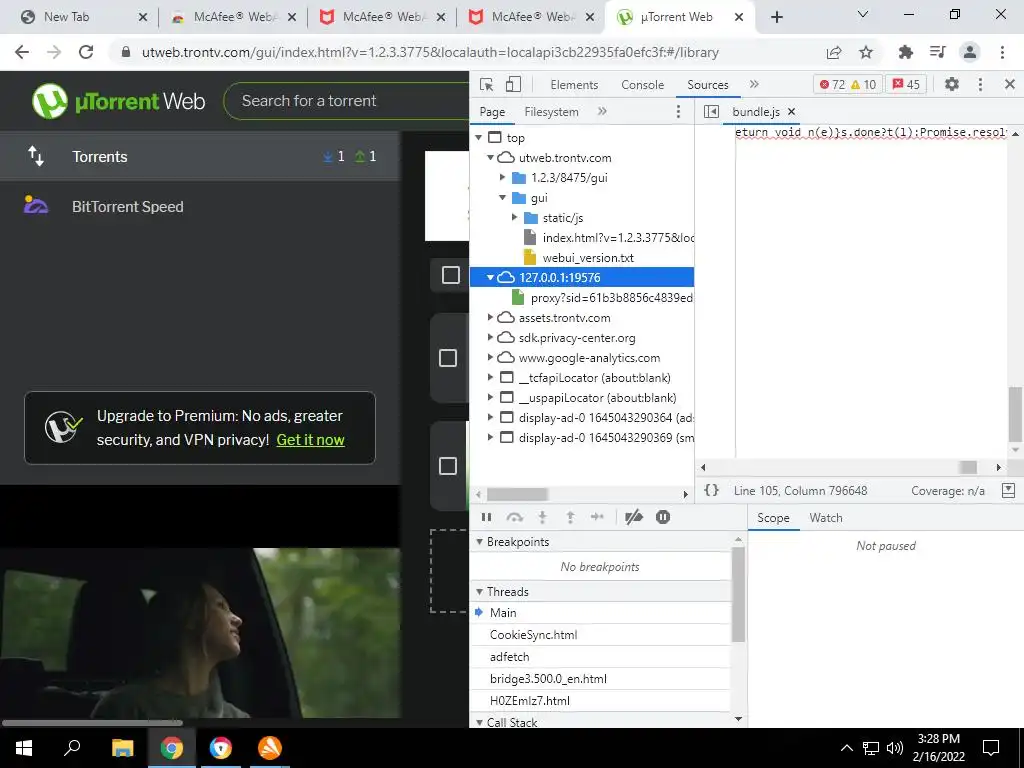
Task: Click the coverage drawer icon in status bar
Action: click(1008, 490)
